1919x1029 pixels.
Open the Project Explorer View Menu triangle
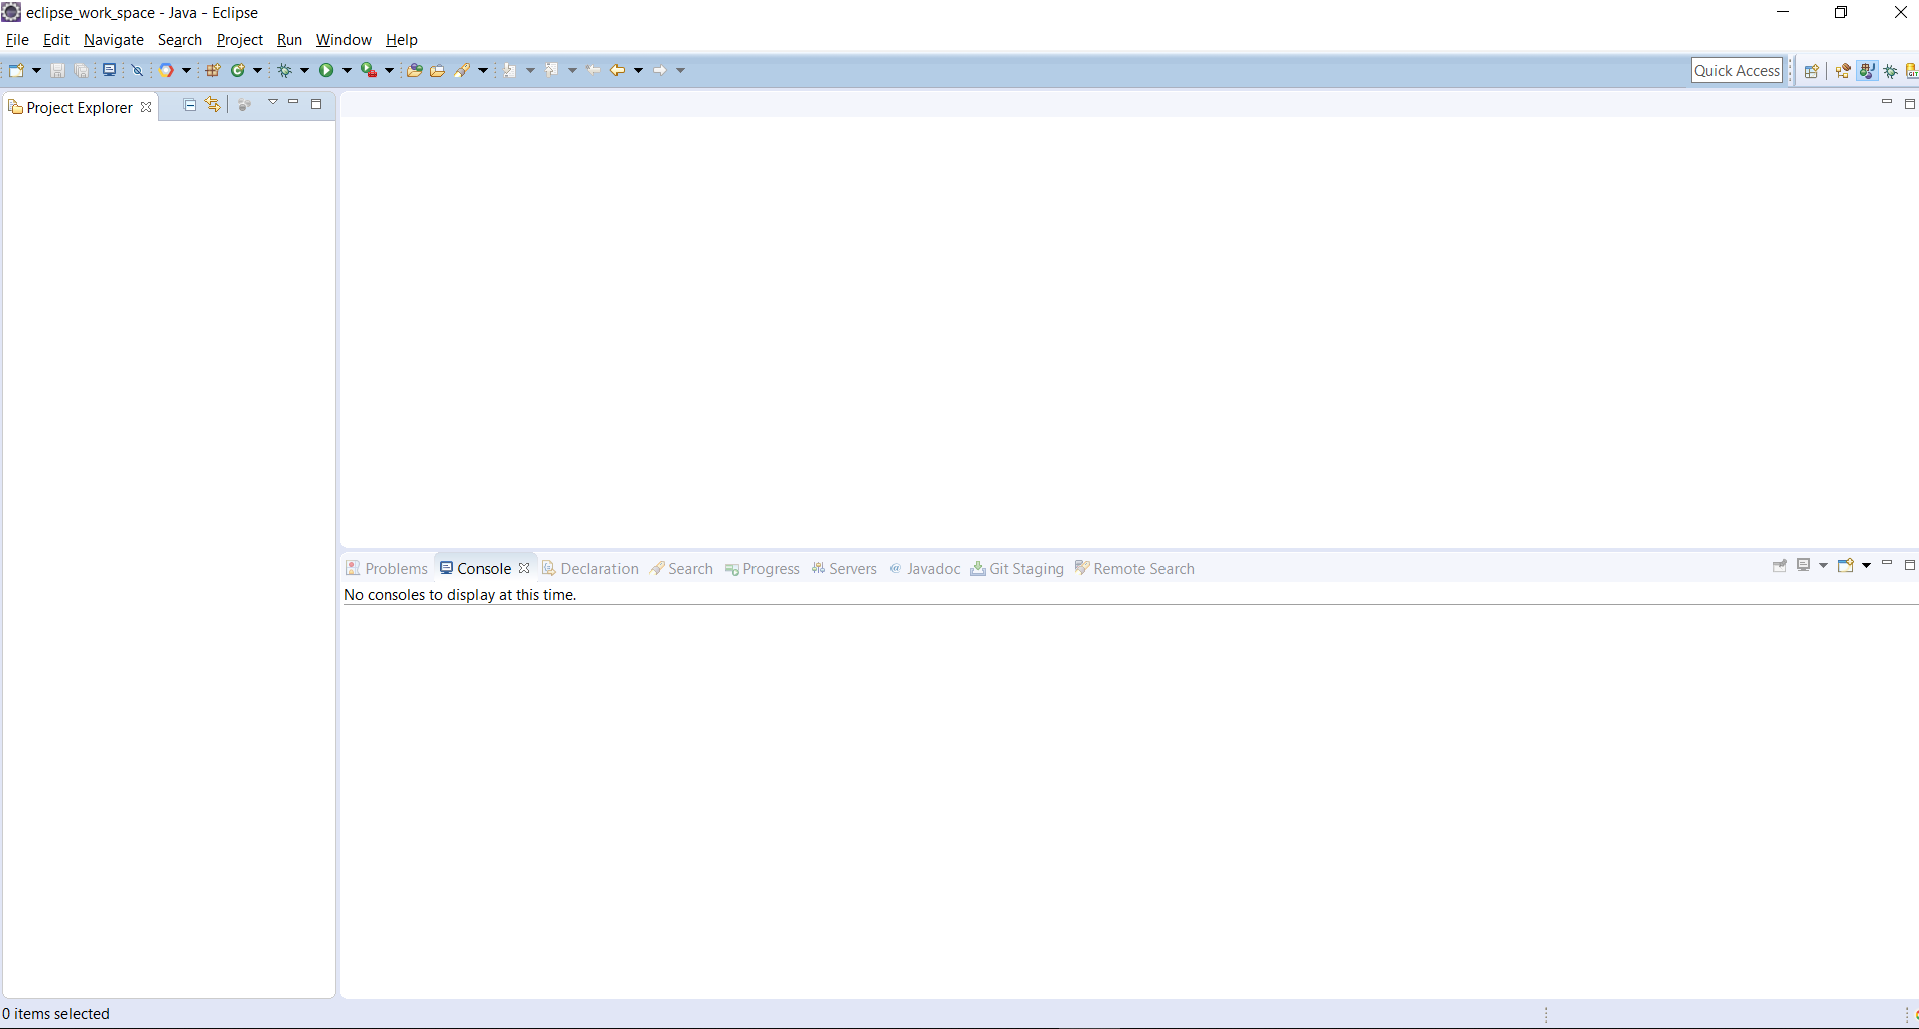(x=273, y=102)
